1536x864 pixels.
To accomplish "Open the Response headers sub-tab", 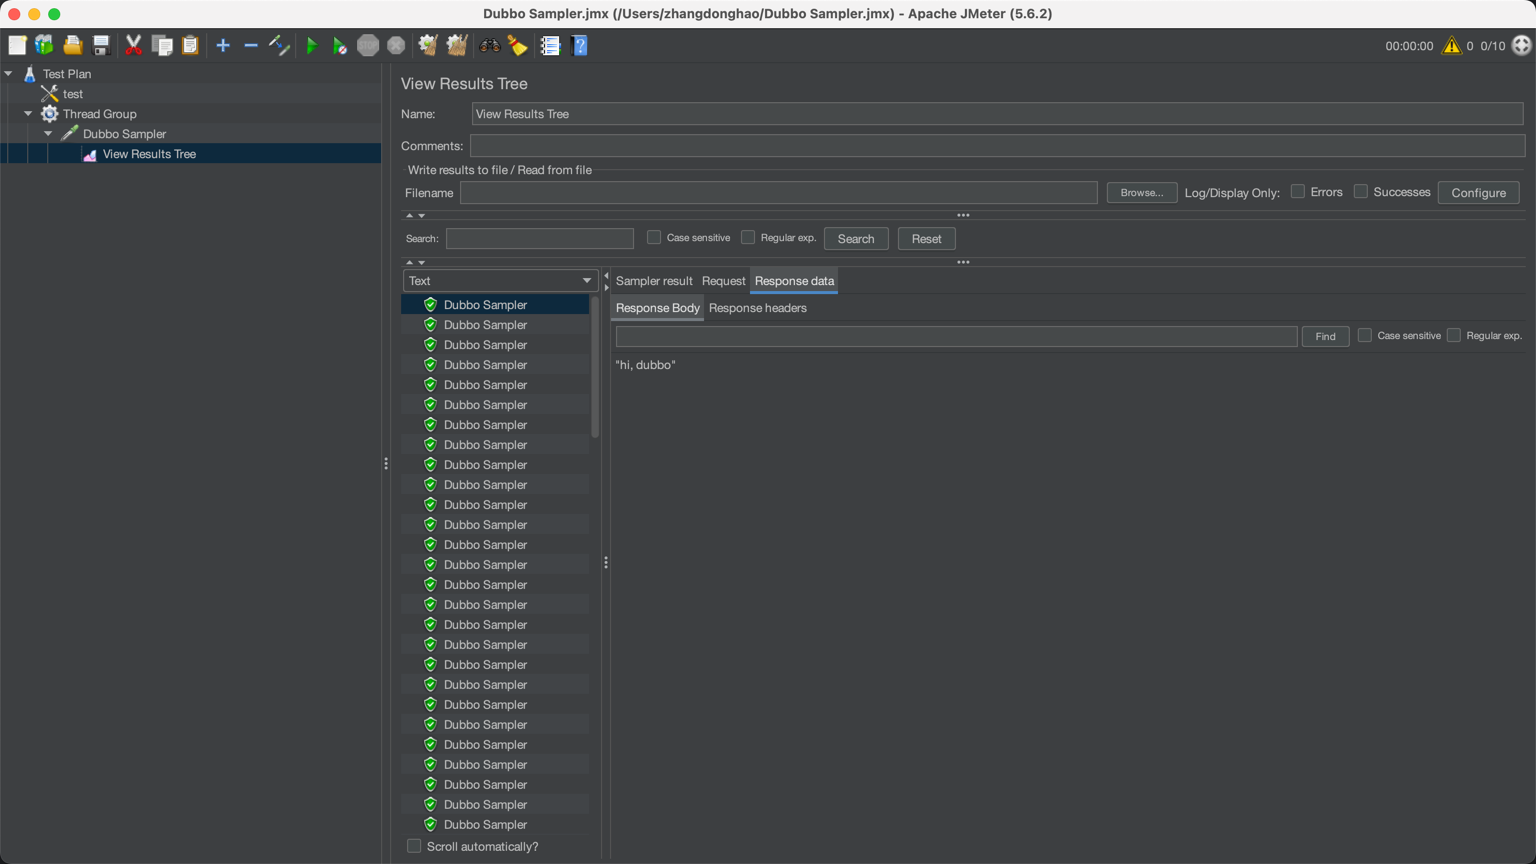I will pyautogui.click(x=757, y=308).
